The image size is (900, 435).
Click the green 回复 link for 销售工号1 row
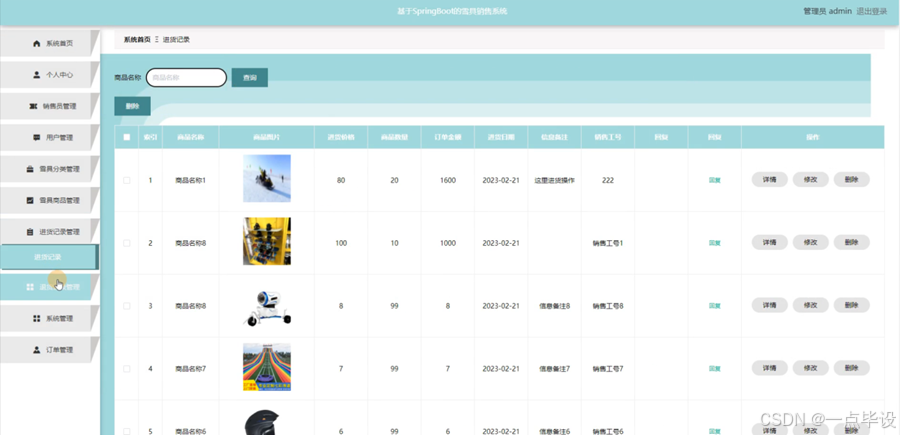715,243
